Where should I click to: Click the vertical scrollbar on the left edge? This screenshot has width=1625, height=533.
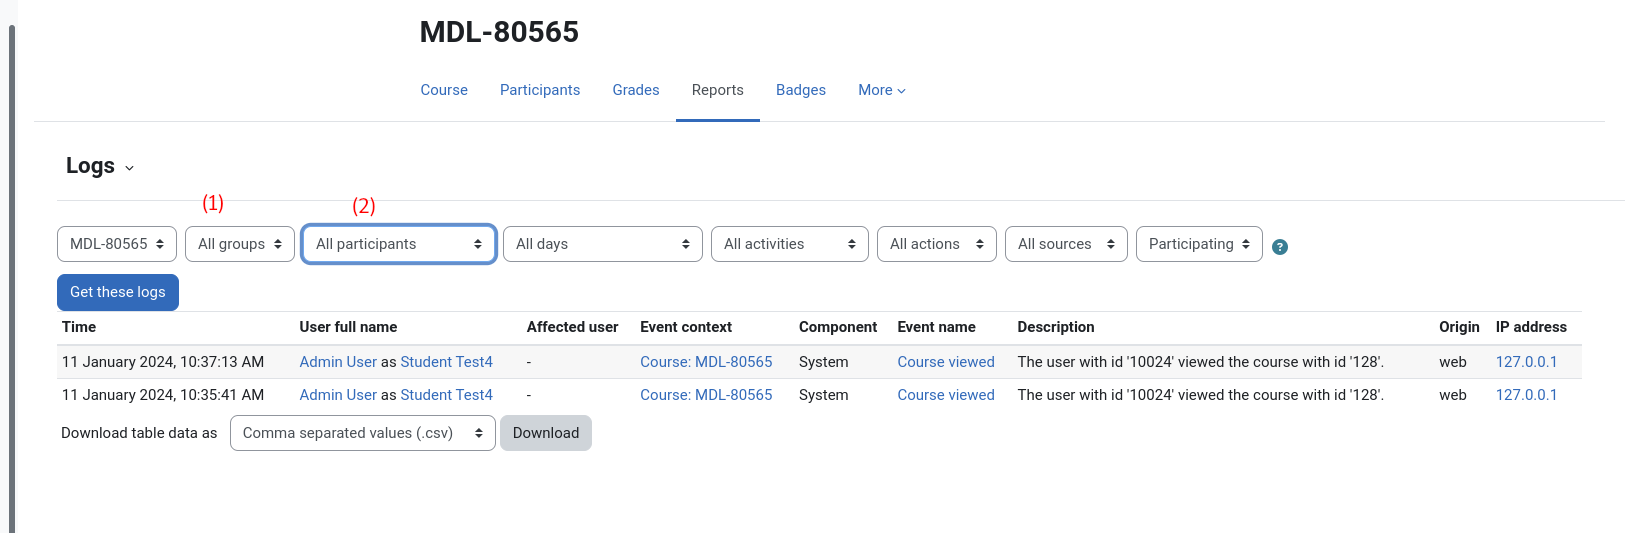coord(12,278)
